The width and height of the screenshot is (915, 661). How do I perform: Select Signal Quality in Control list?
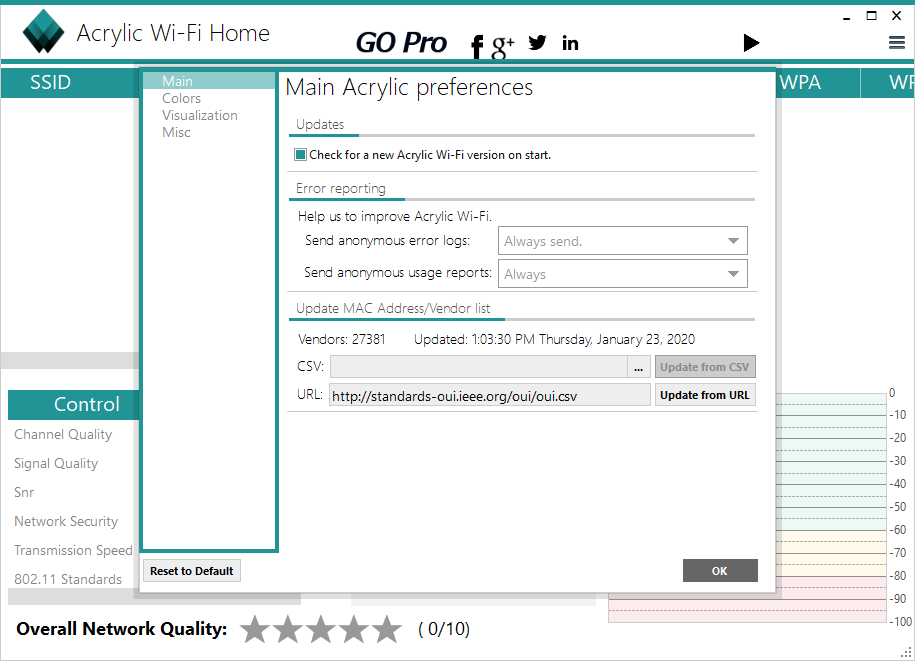click(x=56, y=463)
